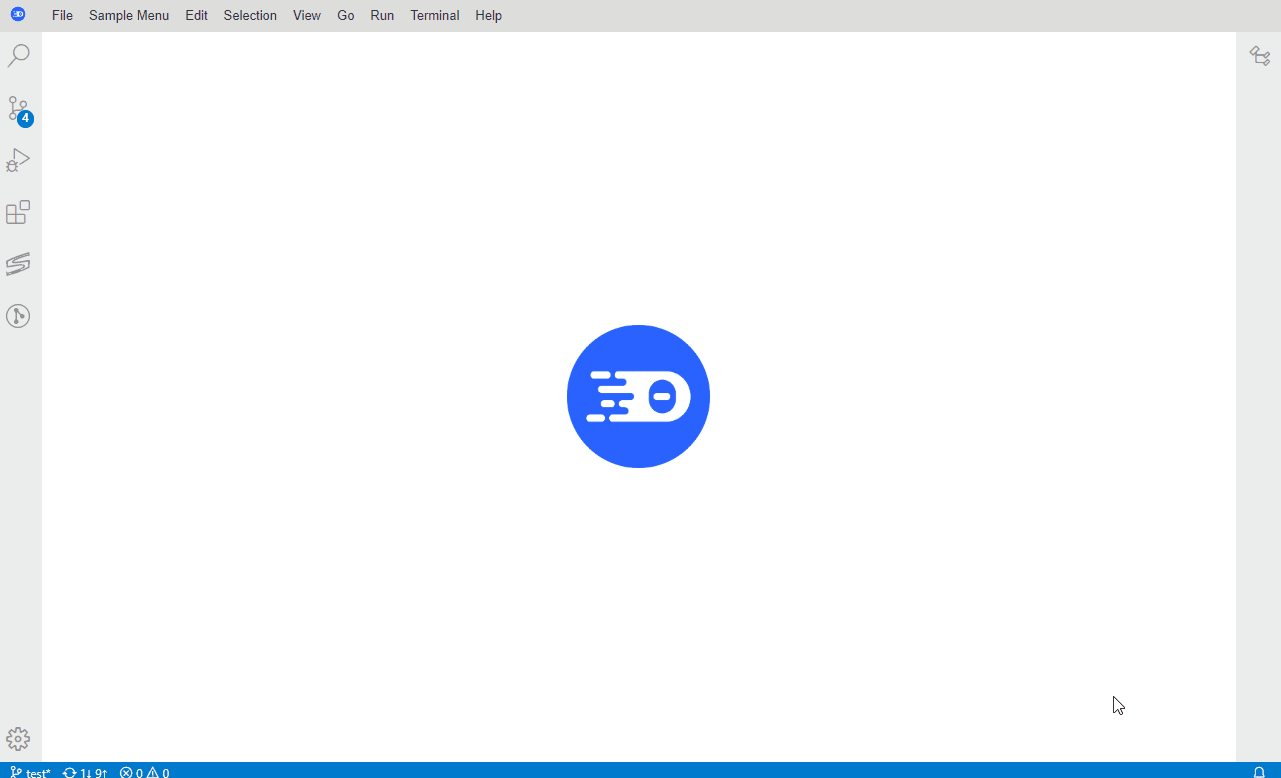1281x778 pixels.
Task: Open the Selection menu
Action: click(x=250, y=16)
